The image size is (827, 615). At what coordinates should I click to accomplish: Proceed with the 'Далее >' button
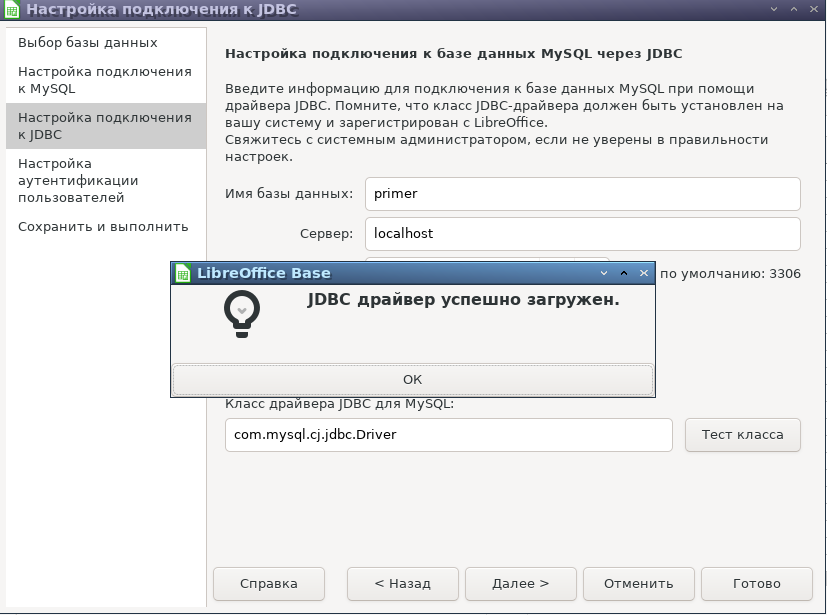pos(521,584)
